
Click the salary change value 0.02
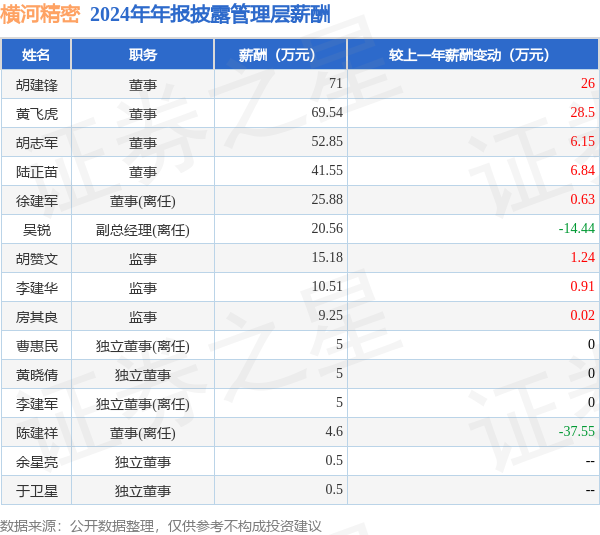coord(582,315)
